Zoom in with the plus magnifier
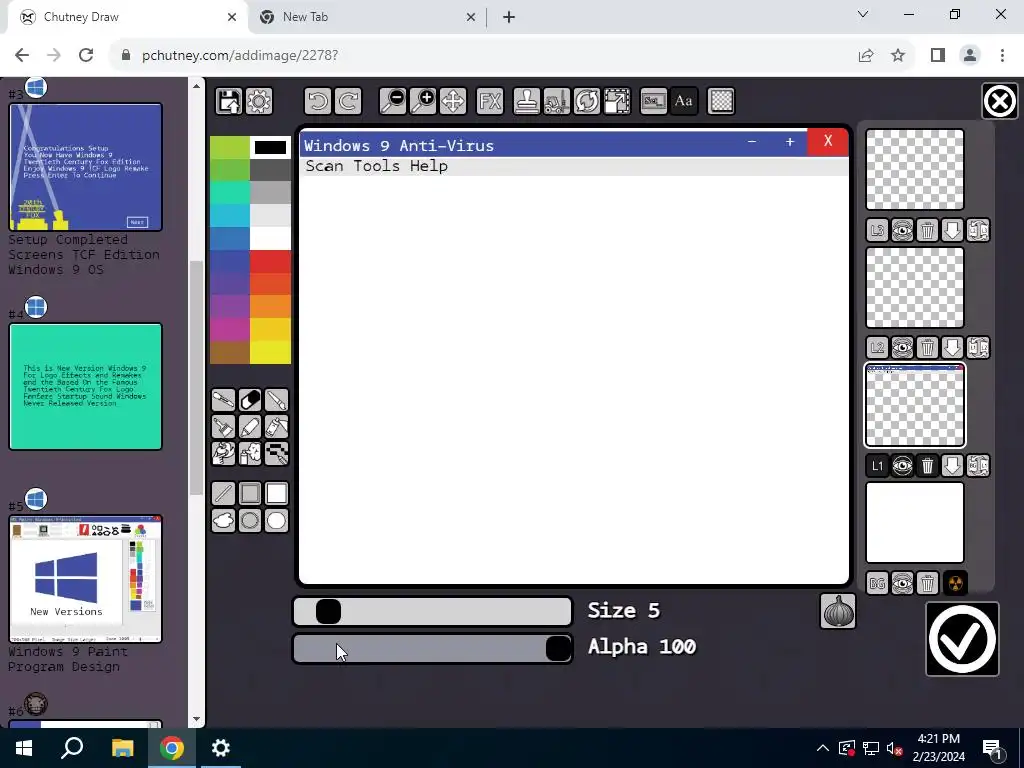This screenshot has height=768, width=1024. 423,101
